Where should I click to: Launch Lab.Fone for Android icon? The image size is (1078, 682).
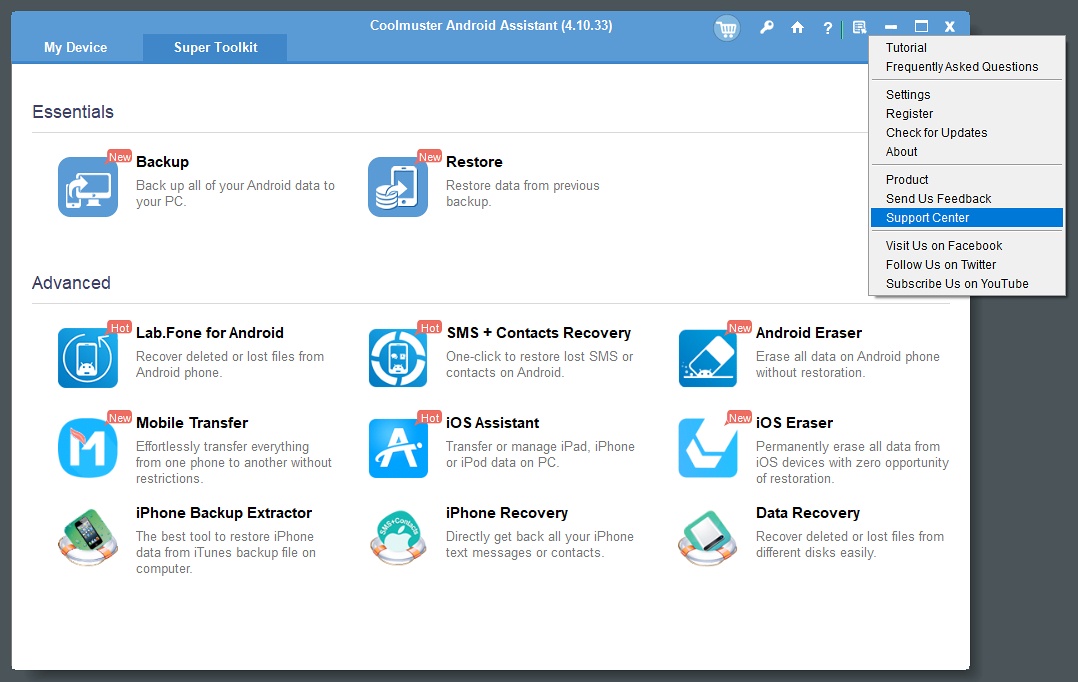[88, 358]
